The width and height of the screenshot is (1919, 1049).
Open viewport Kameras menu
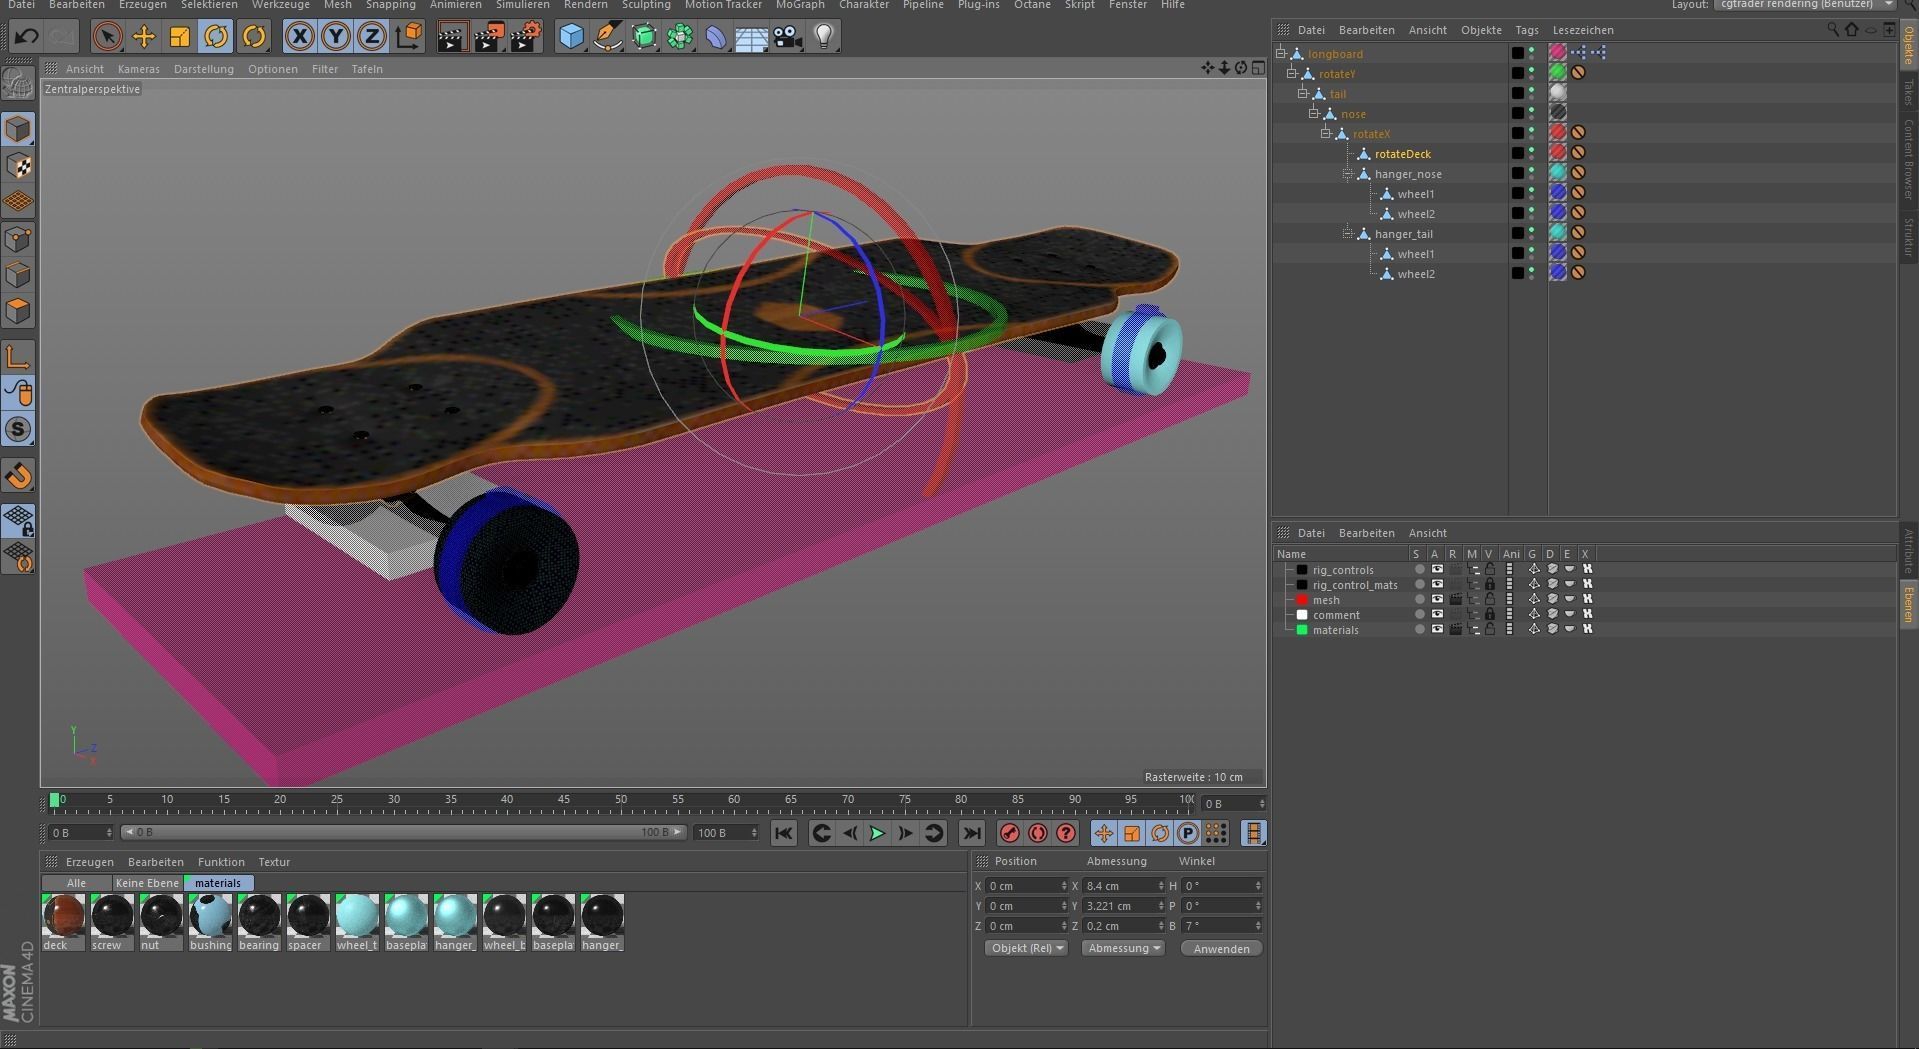point(138,69)
